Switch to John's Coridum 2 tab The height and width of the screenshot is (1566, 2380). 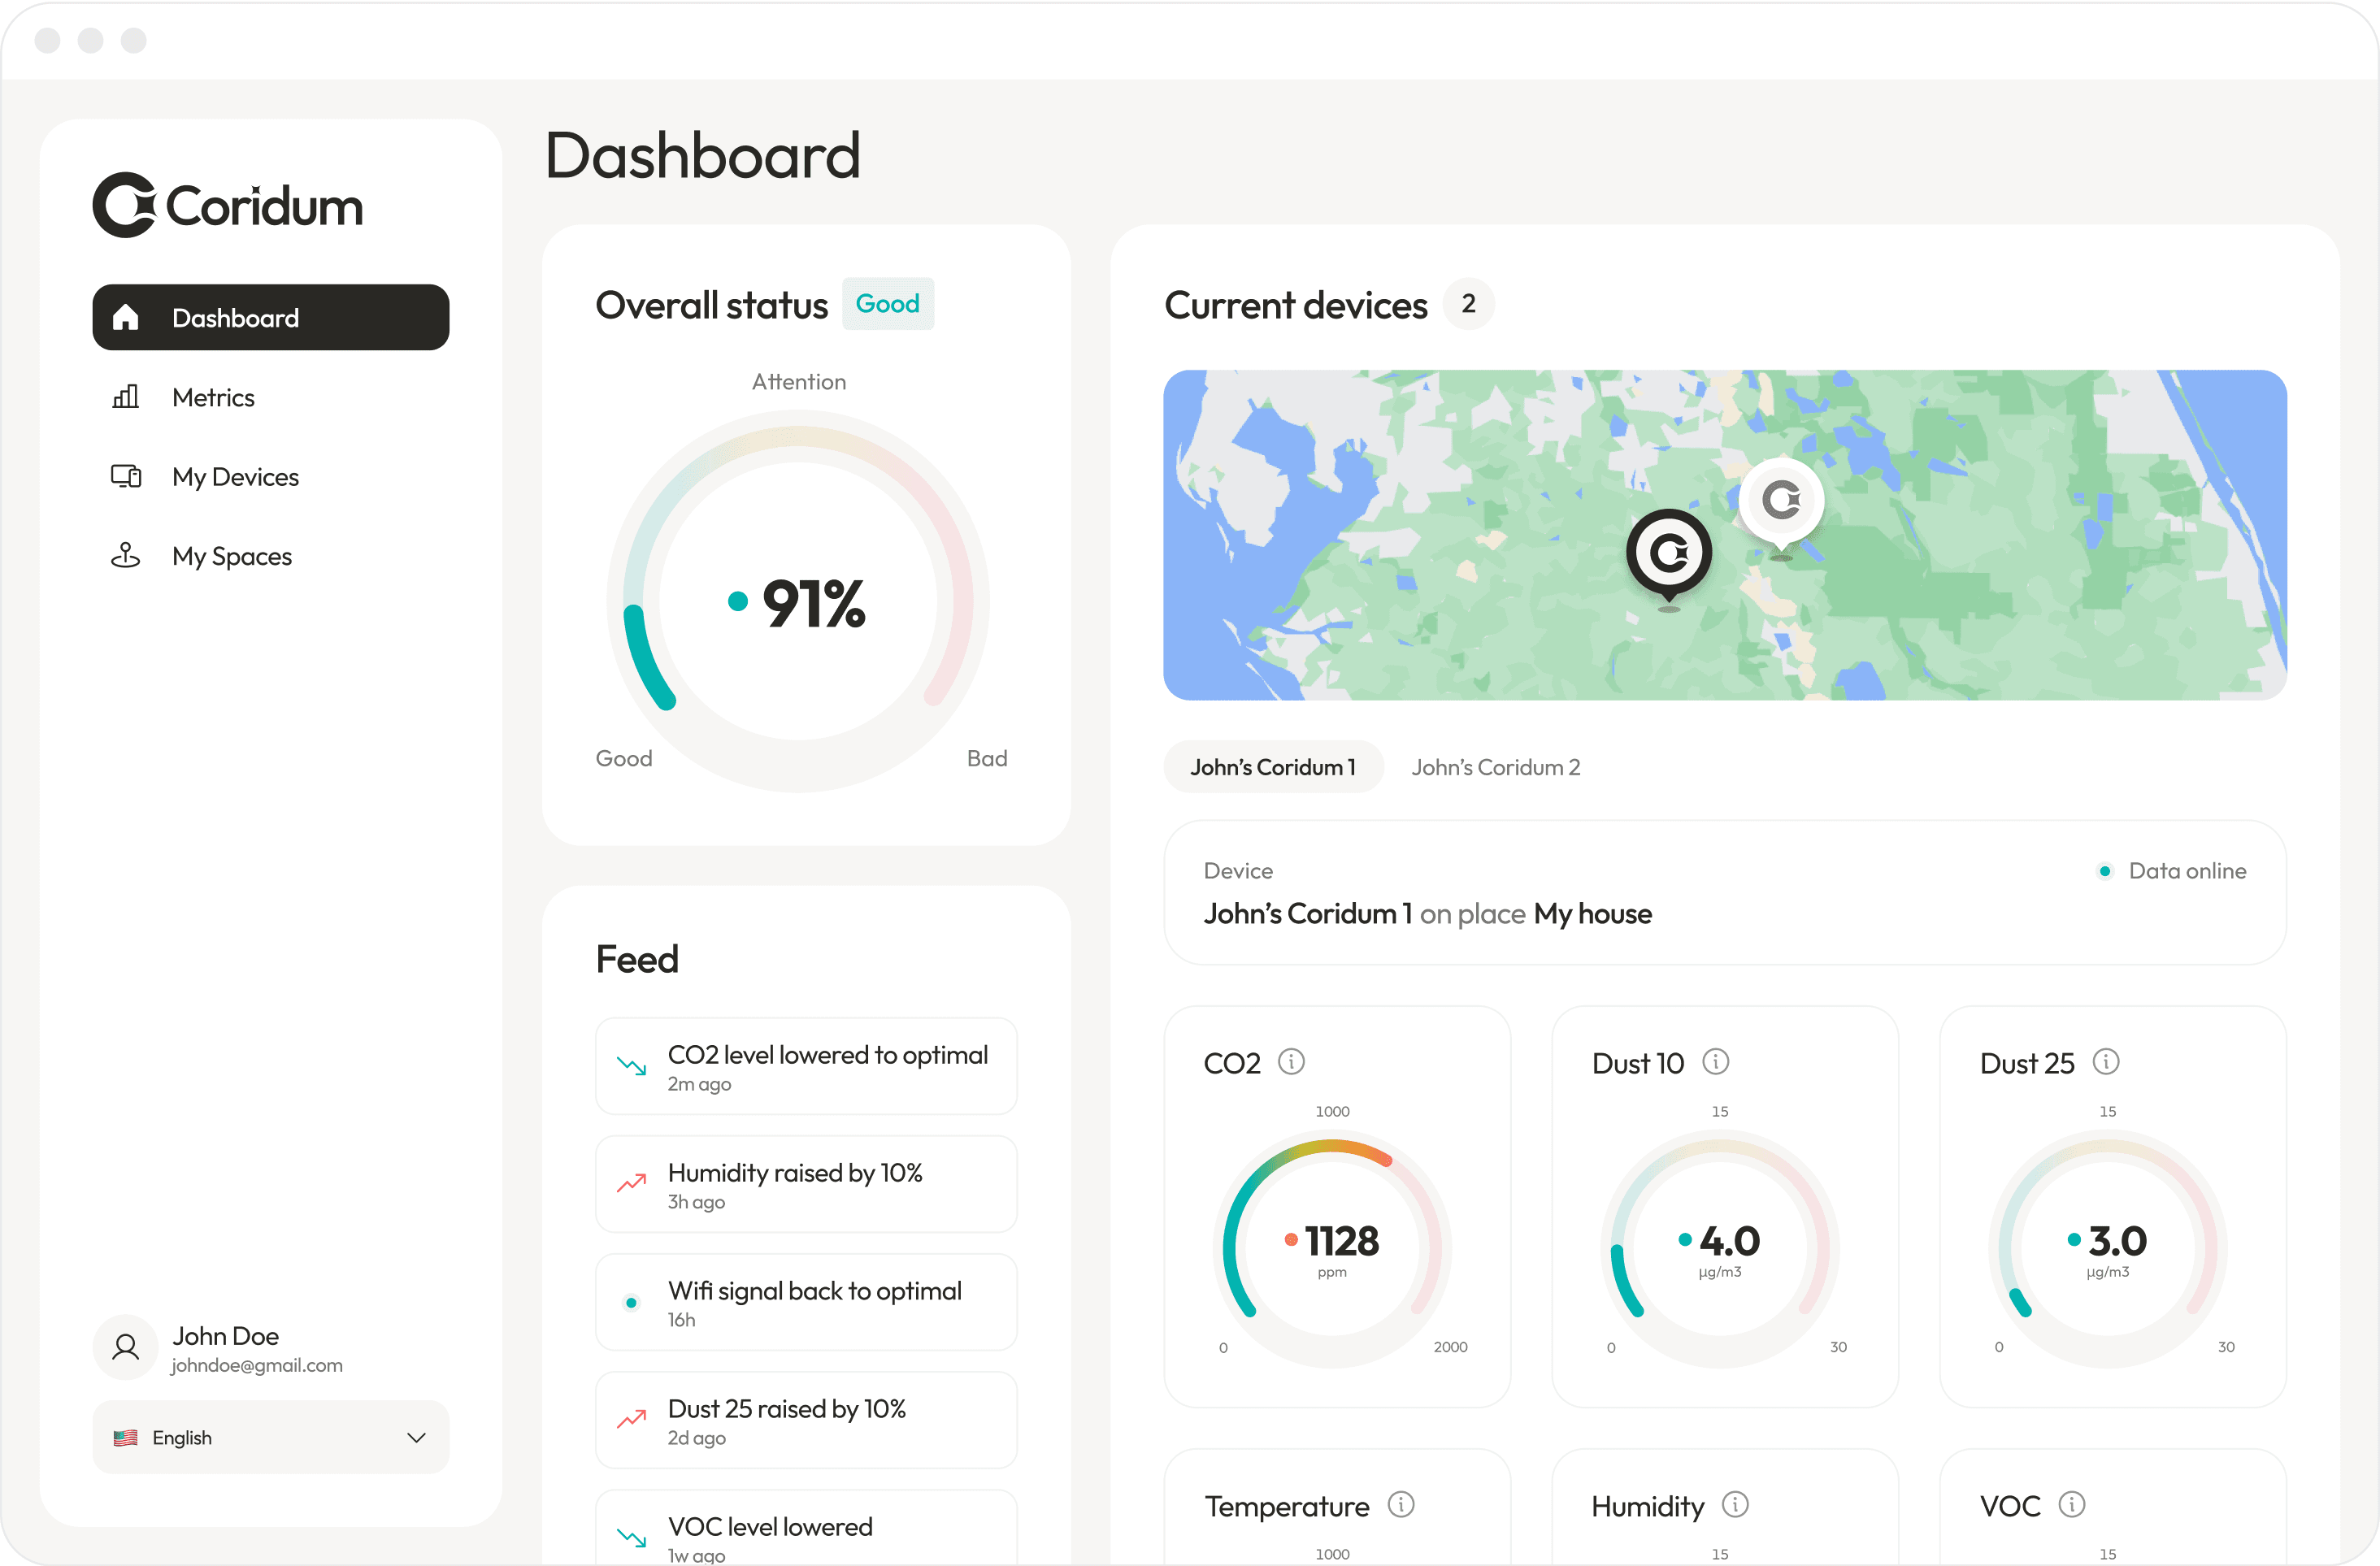click(1495, 767)
